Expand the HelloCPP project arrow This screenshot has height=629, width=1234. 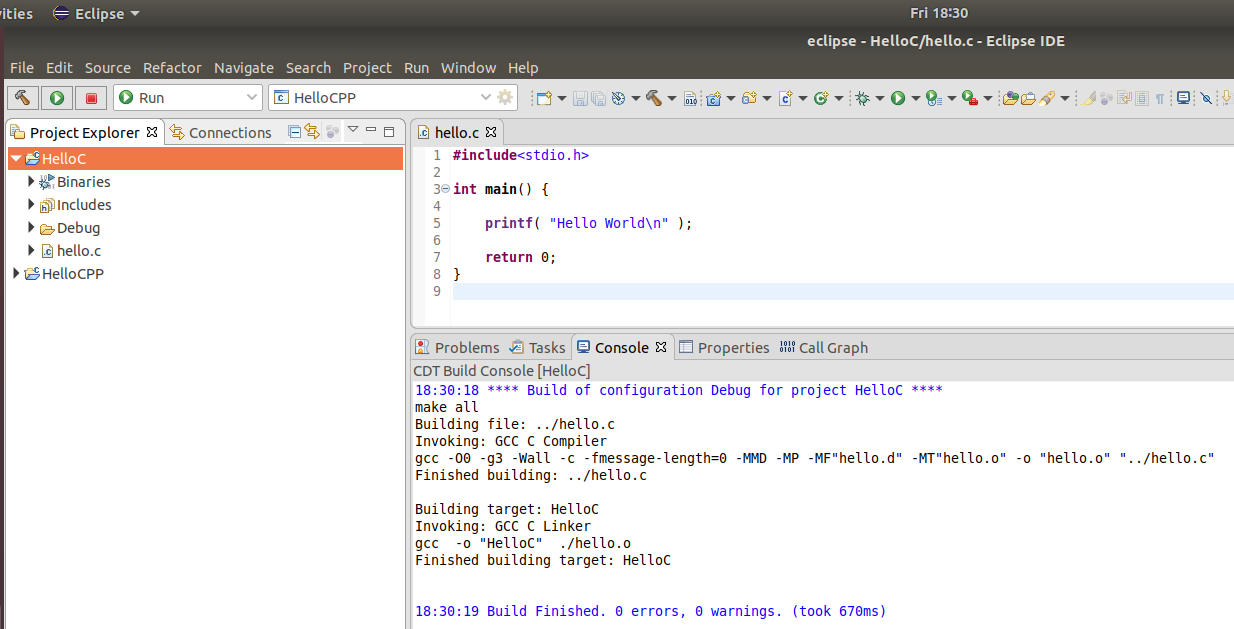coord(16,273)
